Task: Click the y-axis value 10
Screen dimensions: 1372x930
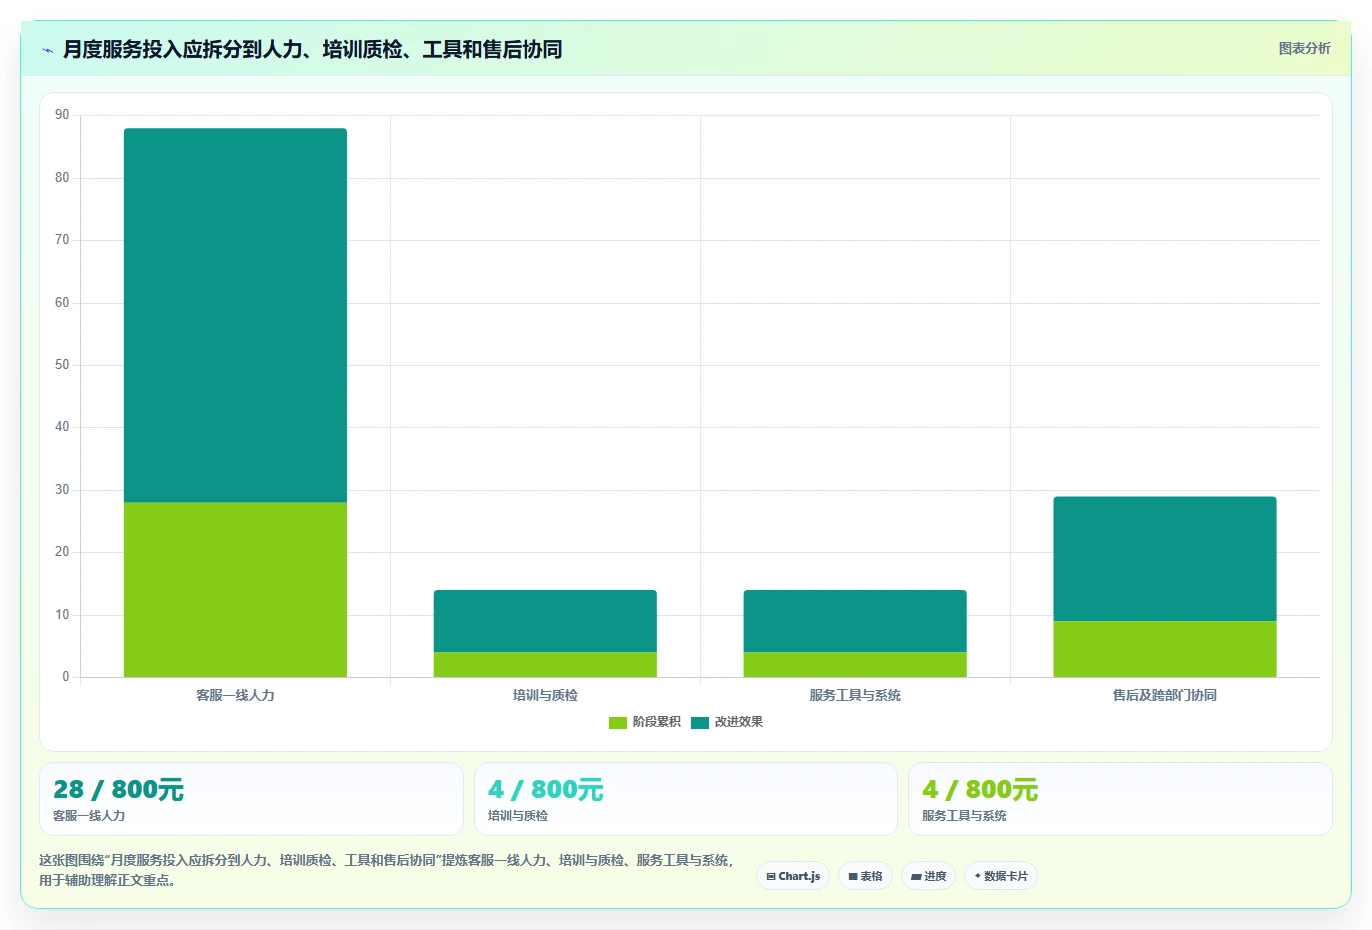Action: pos(62,615)
